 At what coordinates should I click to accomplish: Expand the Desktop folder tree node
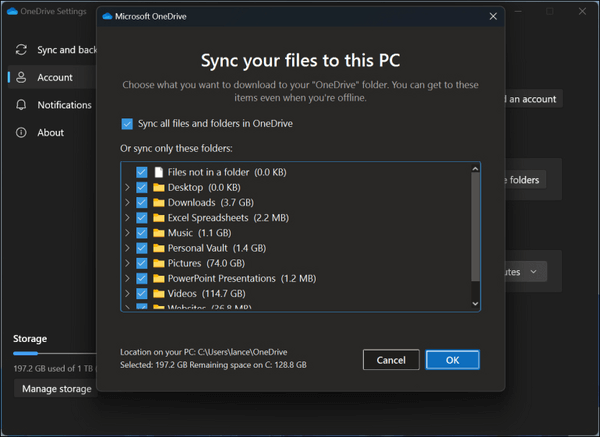pos(127,187)
